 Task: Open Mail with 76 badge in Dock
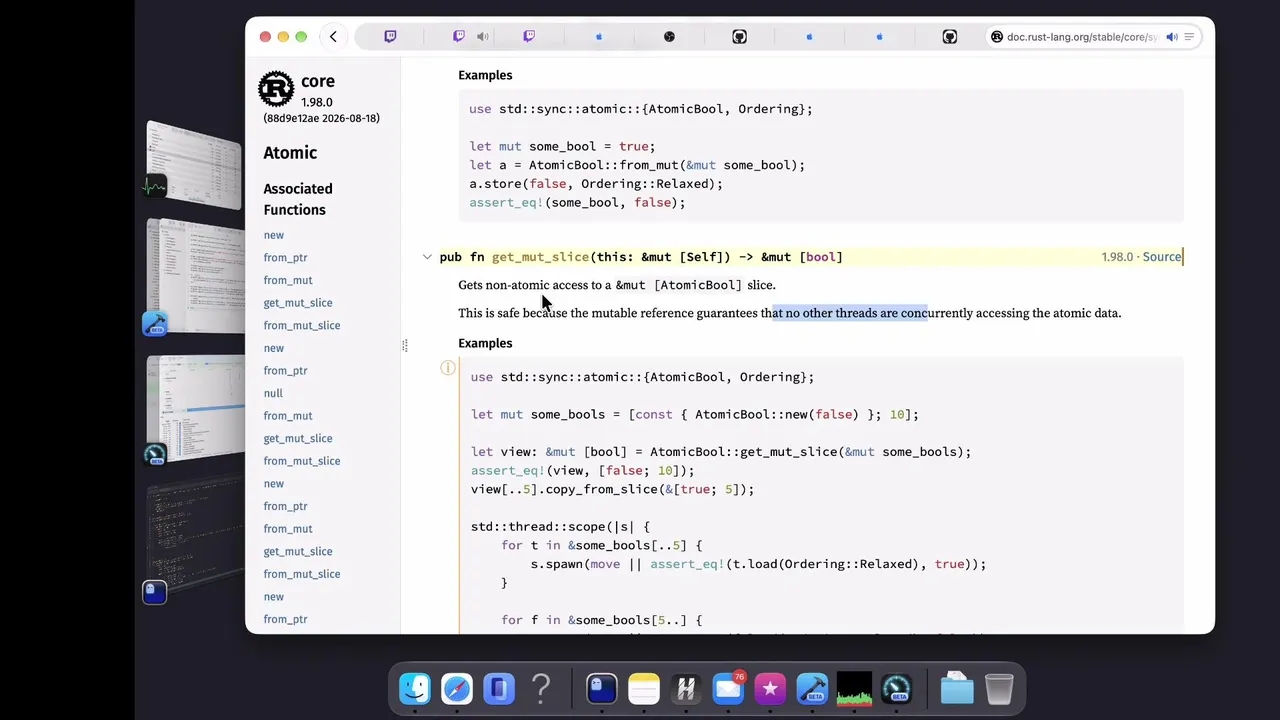point(728,688)
